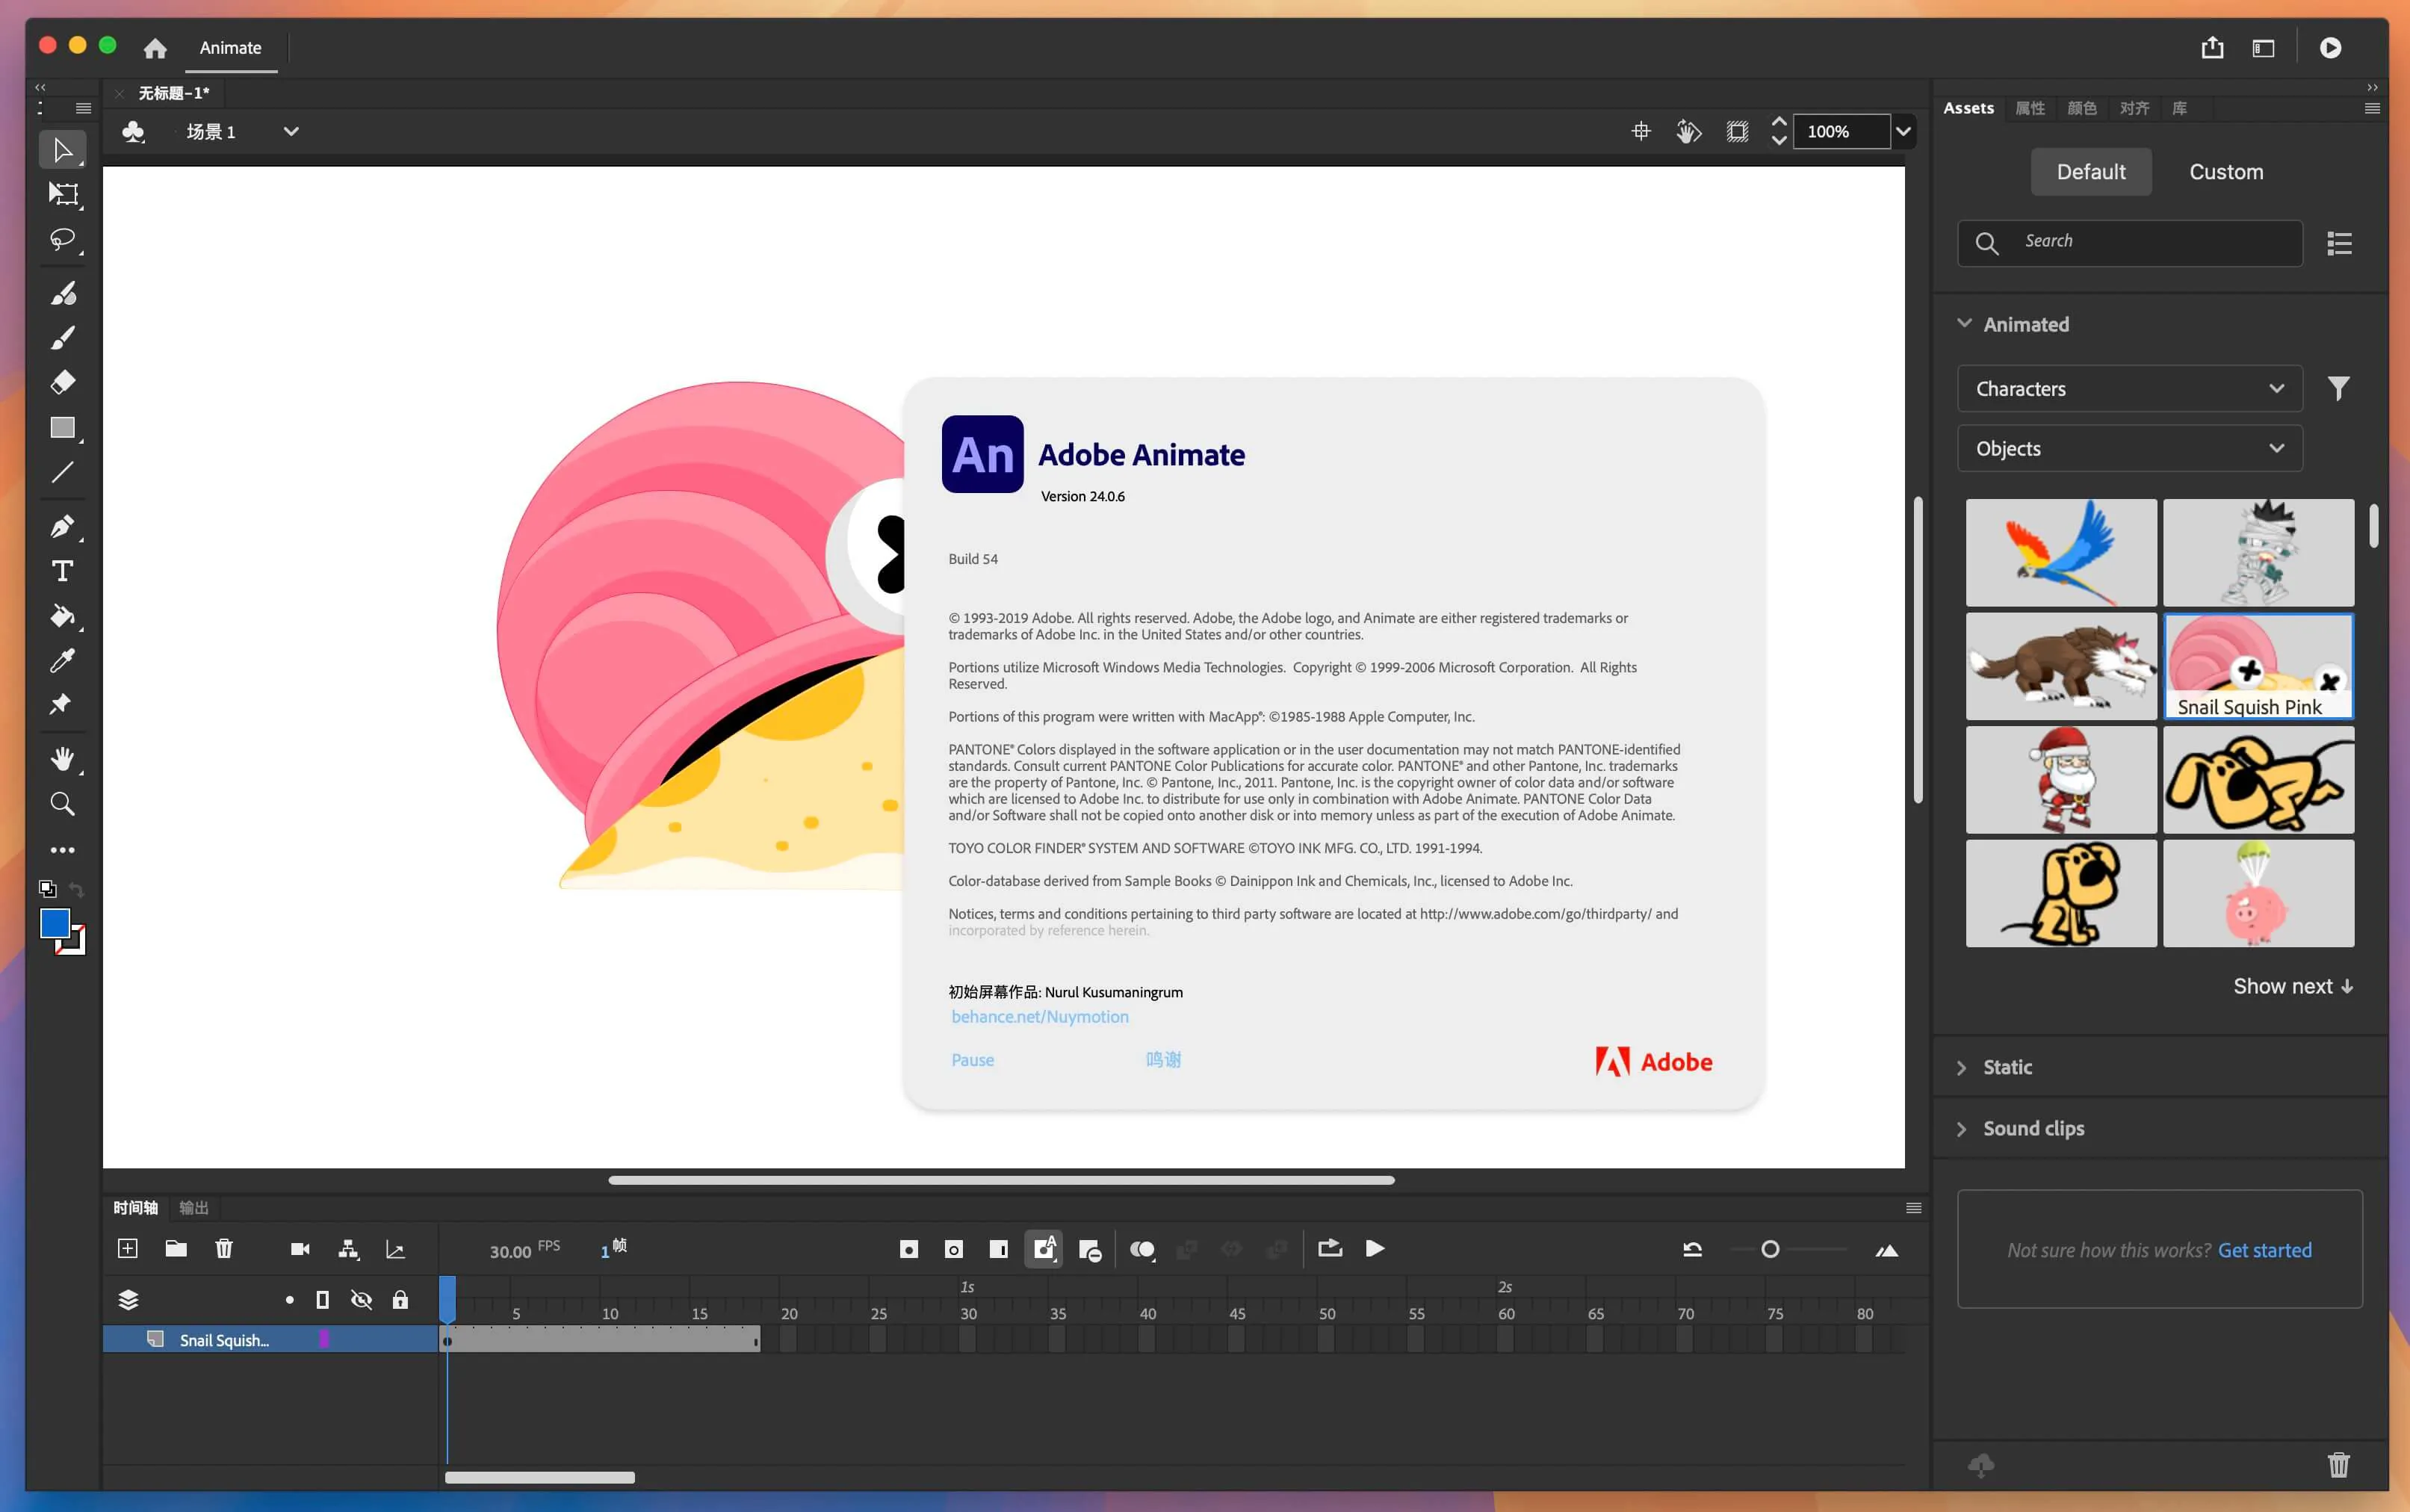Viewport: 2410px width, 1512px height.
Task: Select the Paint Bucket tool
Action: (63, 616)
